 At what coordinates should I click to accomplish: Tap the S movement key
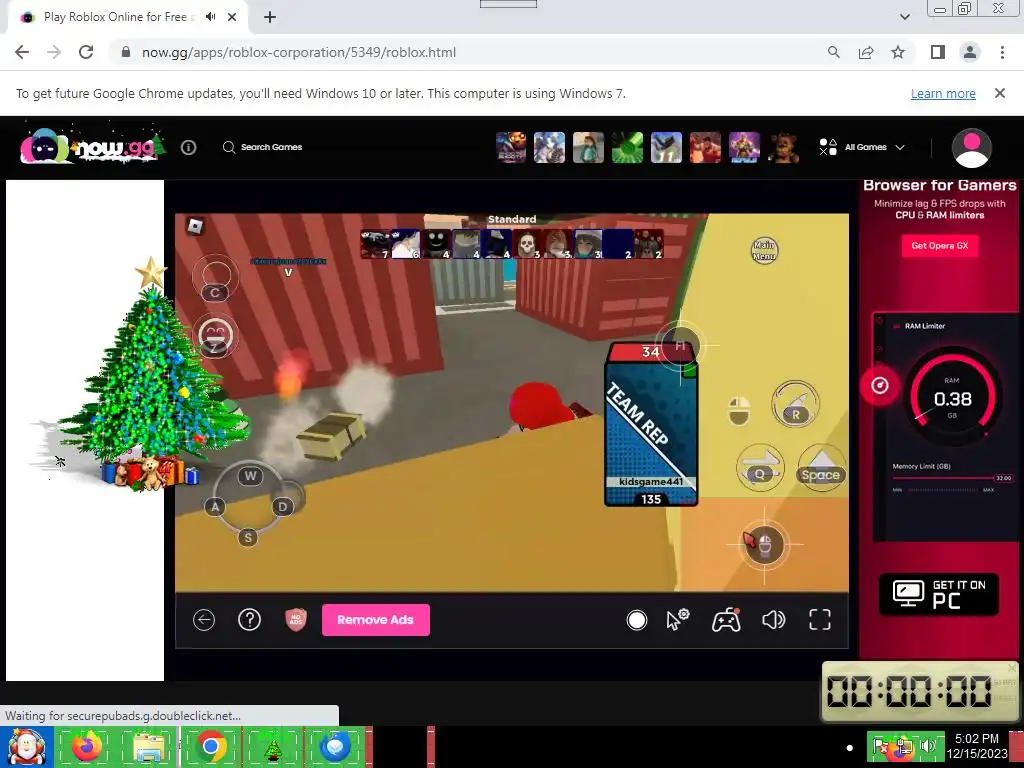pyautogui.click(x=248, y=537)
